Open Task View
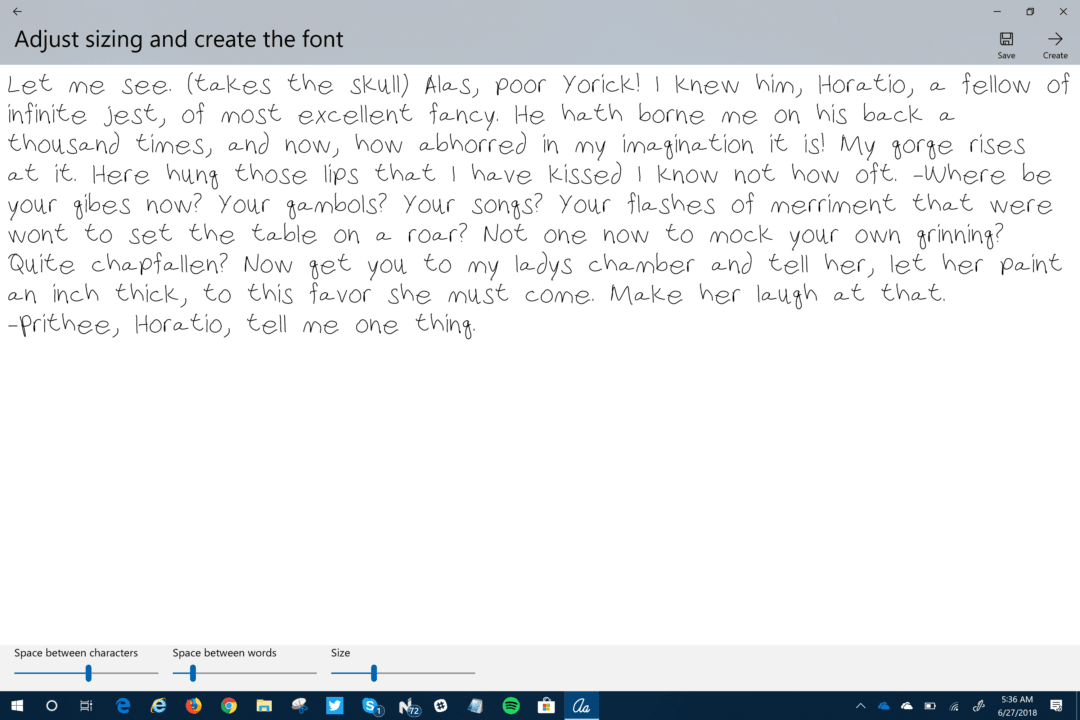 pos(85,706)
